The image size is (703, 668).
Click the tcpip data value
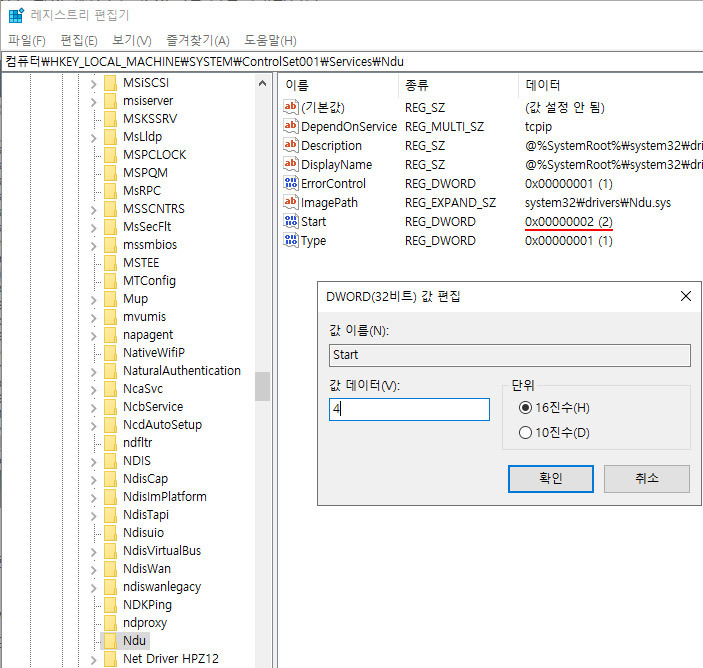(538, 127)
